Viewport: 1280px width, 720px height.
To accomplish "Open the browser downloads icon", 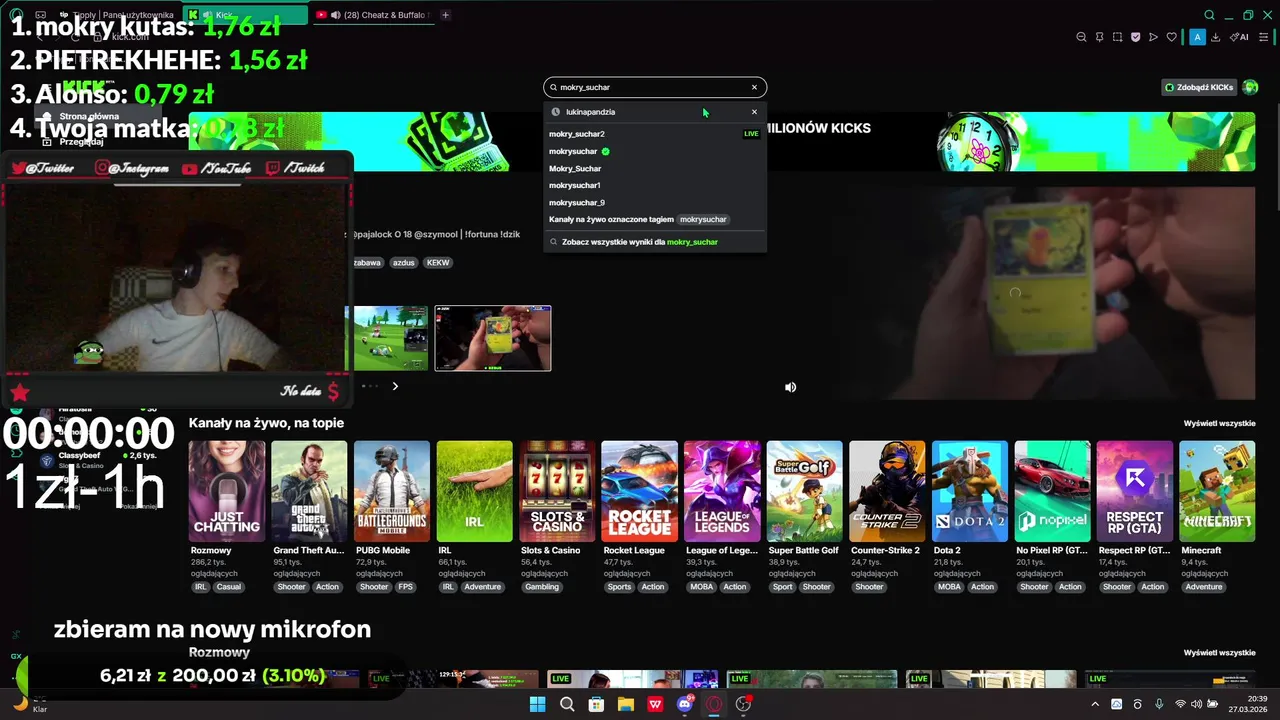I will 1216,37.
